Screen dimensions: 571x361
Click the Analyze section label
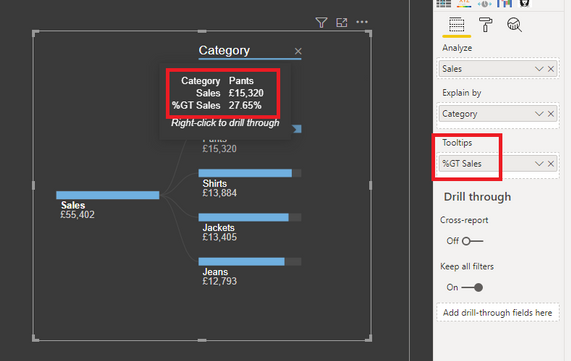457,48
